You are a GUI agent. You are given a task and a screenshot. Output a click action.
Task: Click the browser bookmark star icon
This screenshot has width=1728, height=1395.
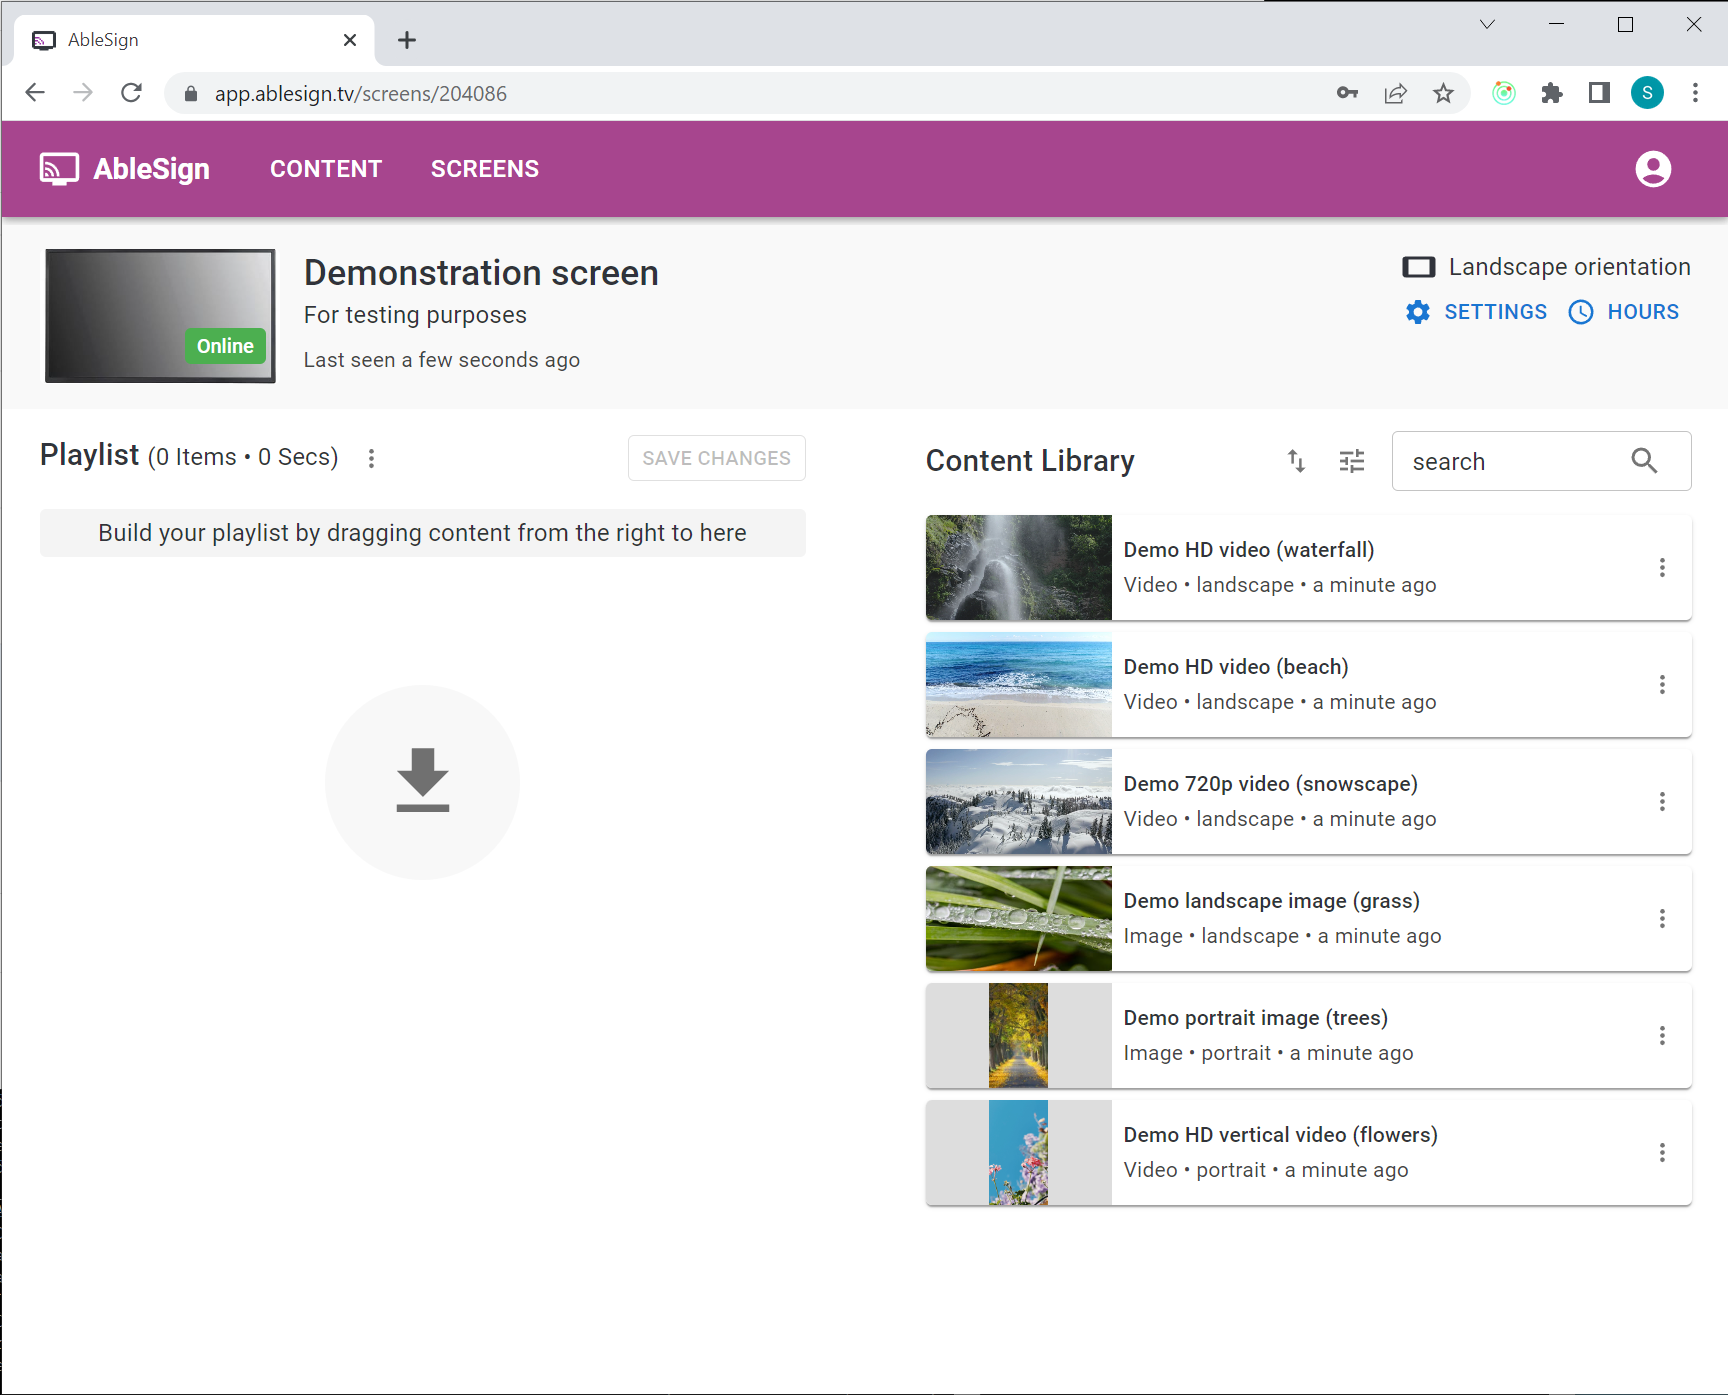click(x=1443, y=94)
